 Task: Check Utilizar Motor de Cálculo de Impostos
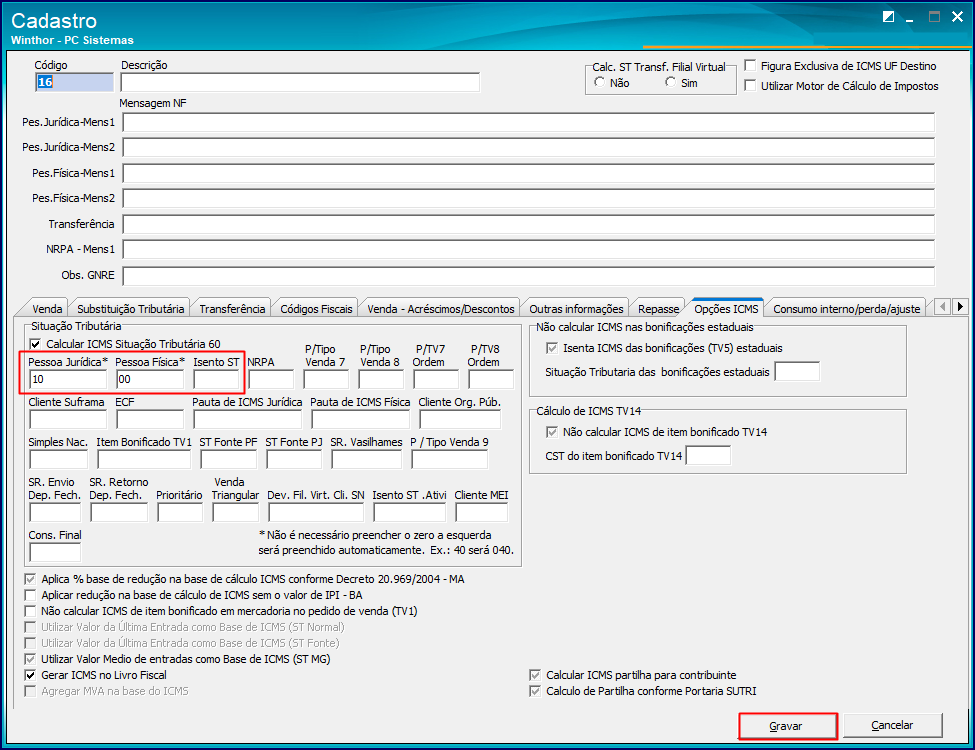pyautogui.click(x=751, y=85)
